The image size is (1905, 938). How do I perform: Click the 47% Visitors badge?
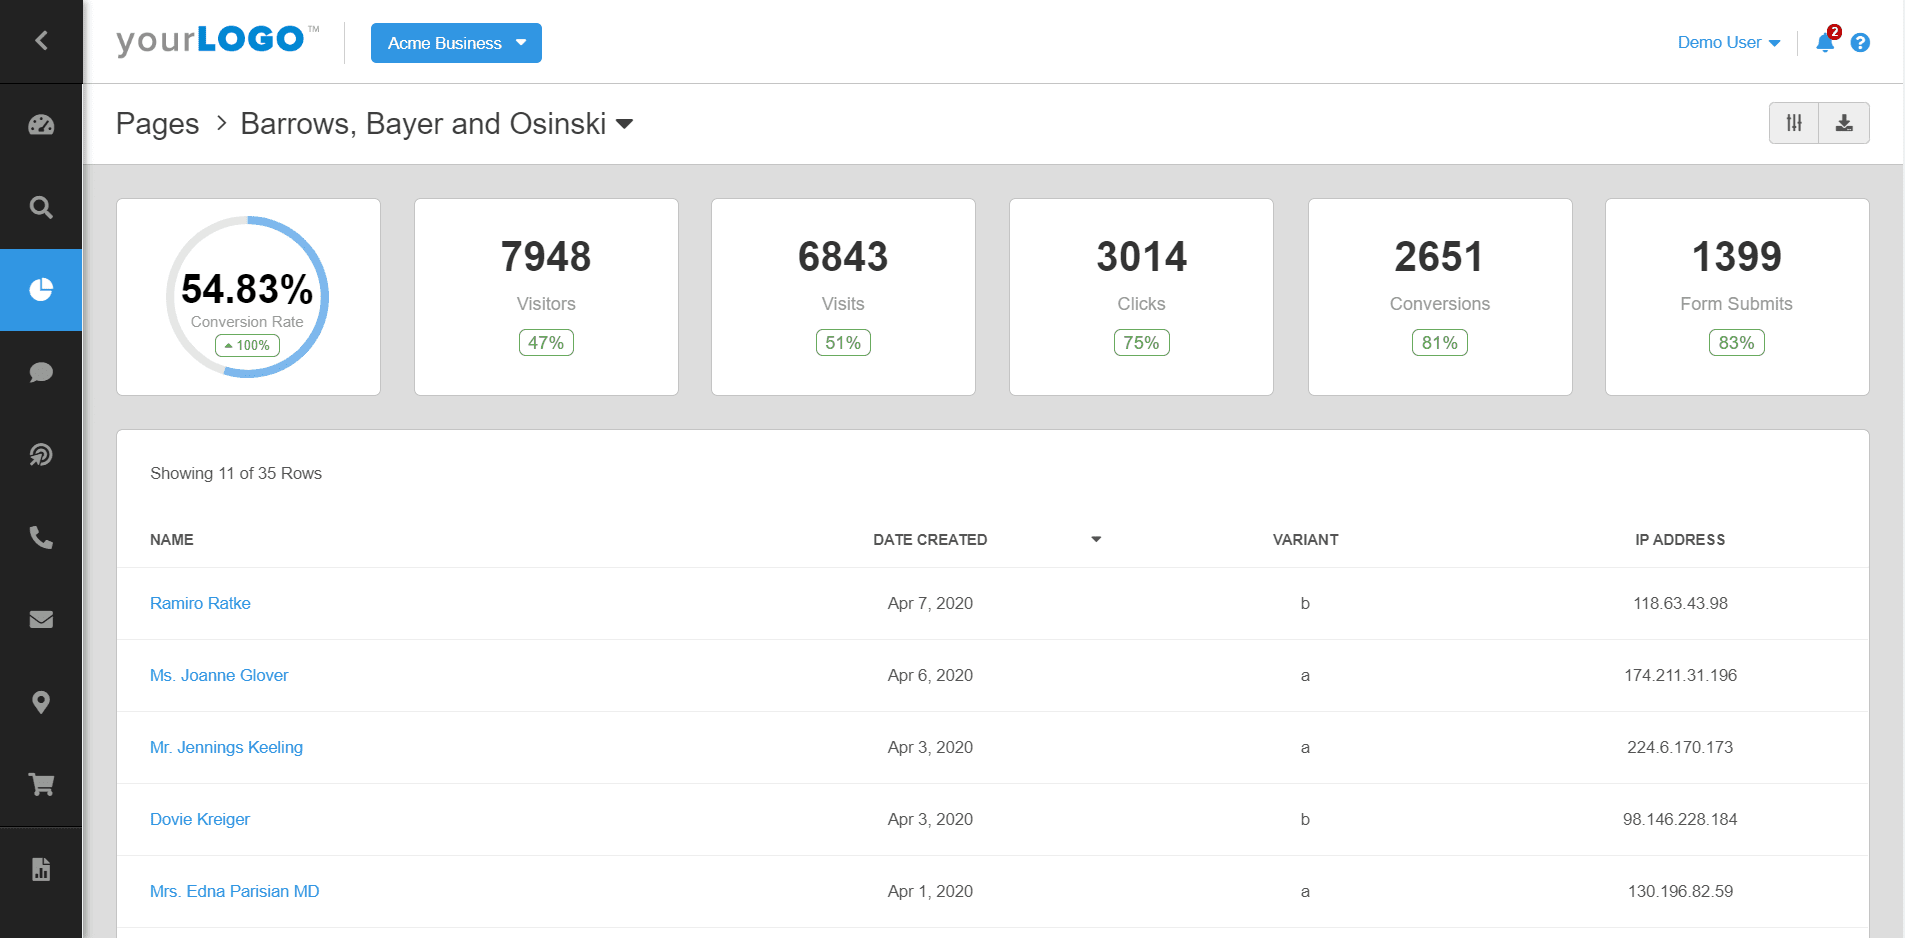point(546,343)
